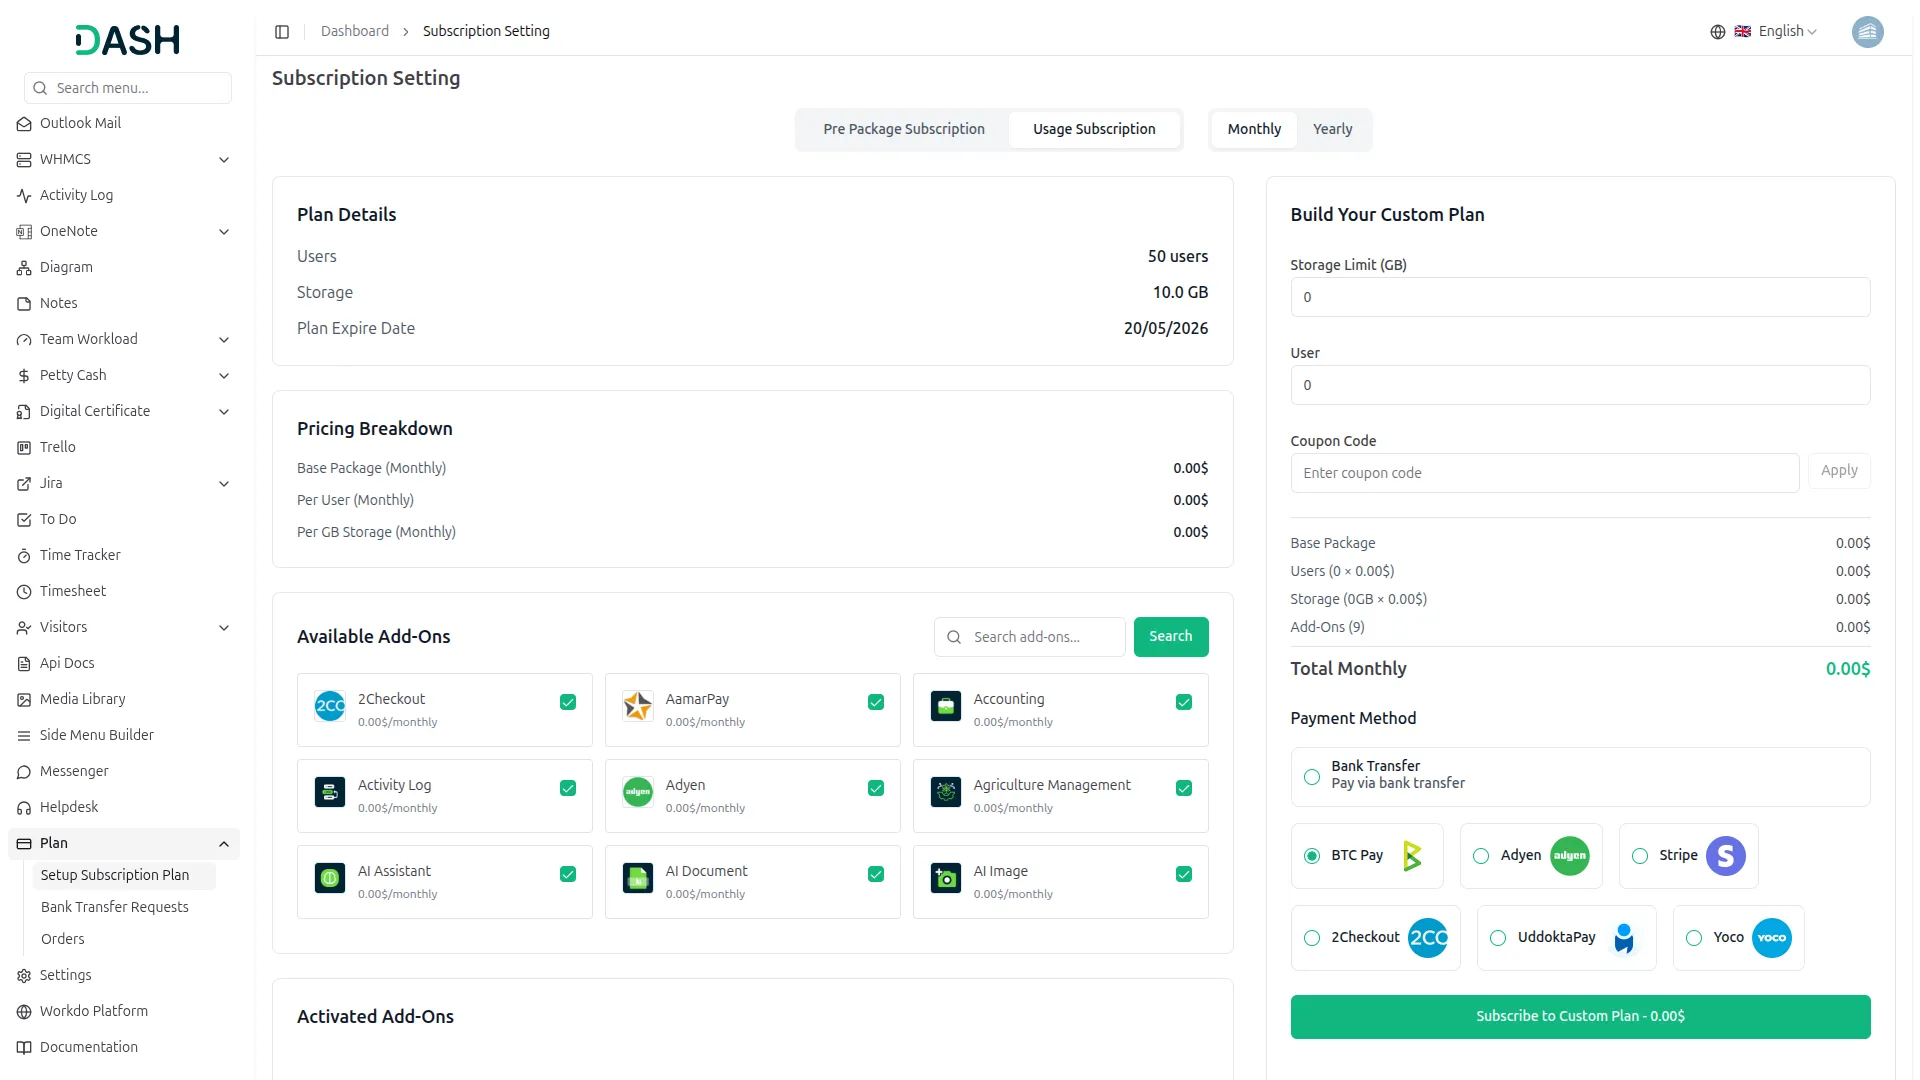Click the BTC Pay logo
This screenshot has height=1080, width=1920.
(x=1411, y=856)
